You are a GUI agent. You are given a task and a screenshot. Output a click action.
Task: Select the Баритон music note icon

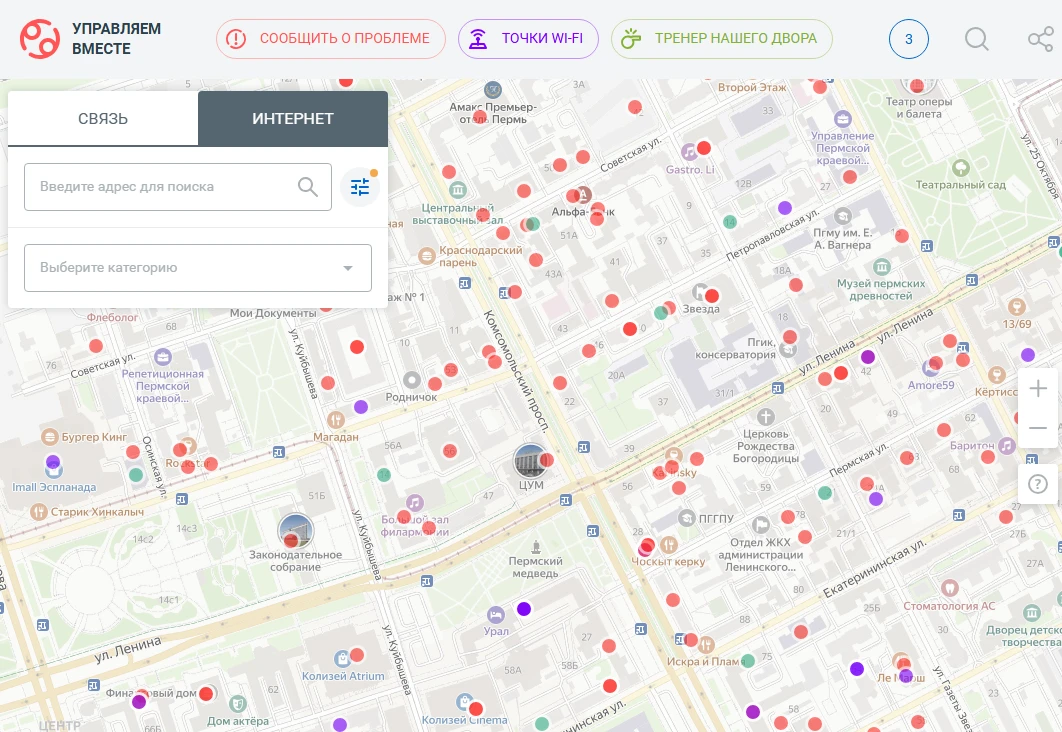point(1007,445)
